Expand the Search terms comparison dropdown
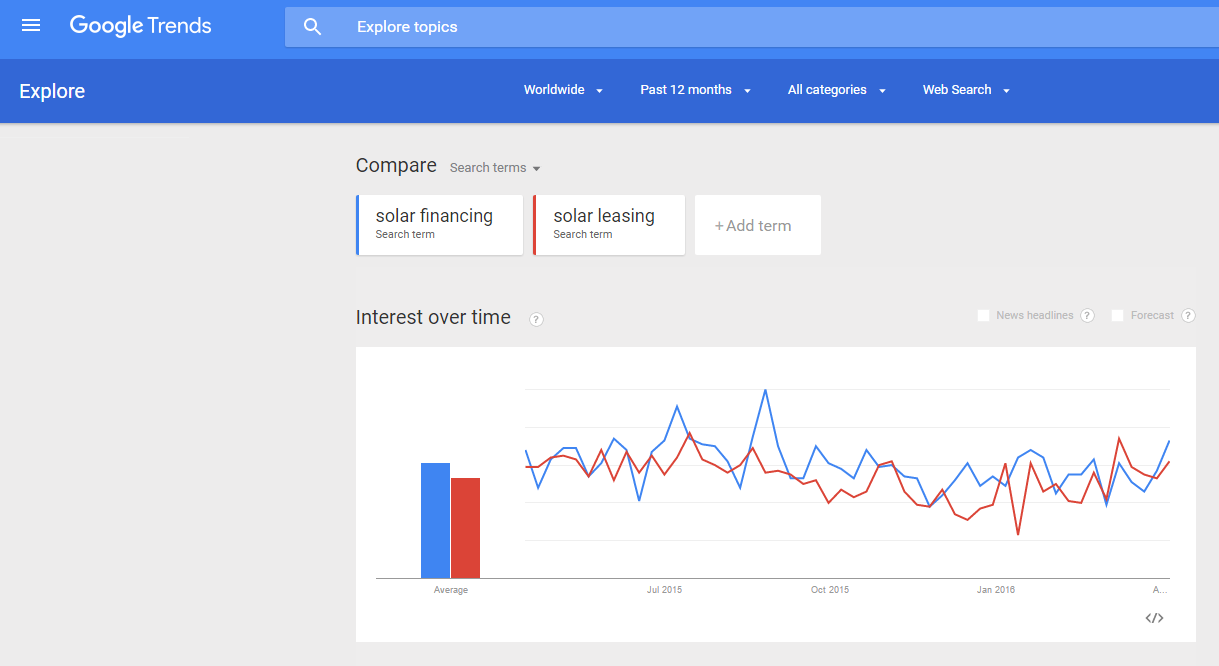 tap(494, 167)
